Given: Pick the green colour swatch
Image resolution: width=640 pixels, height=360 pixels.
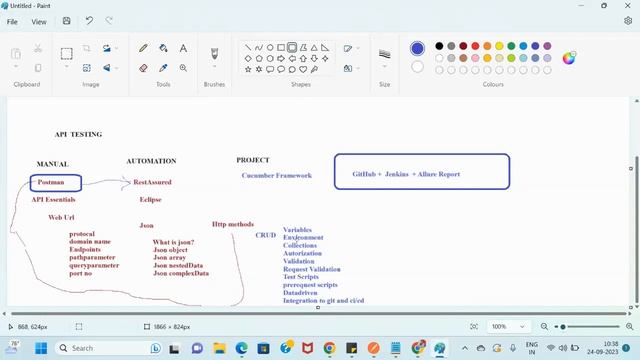Looking at the screenshot, I should pos(511,46).
